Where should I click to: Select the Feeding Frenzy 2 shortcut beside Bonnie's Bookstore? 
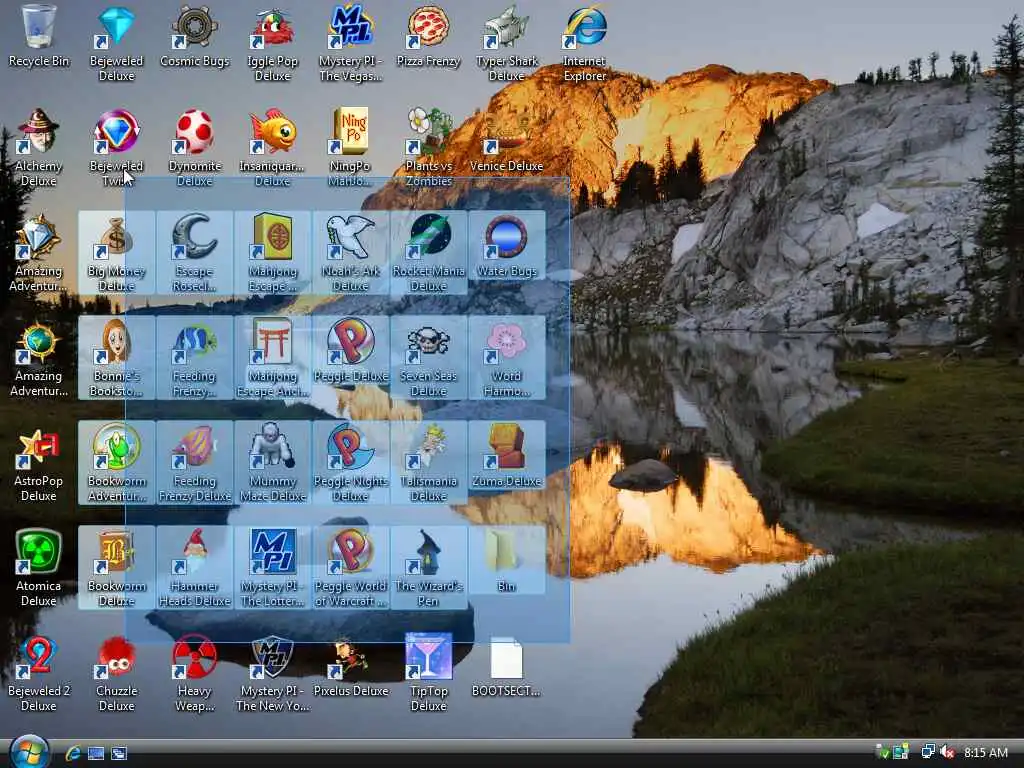(x=195, y=357)
